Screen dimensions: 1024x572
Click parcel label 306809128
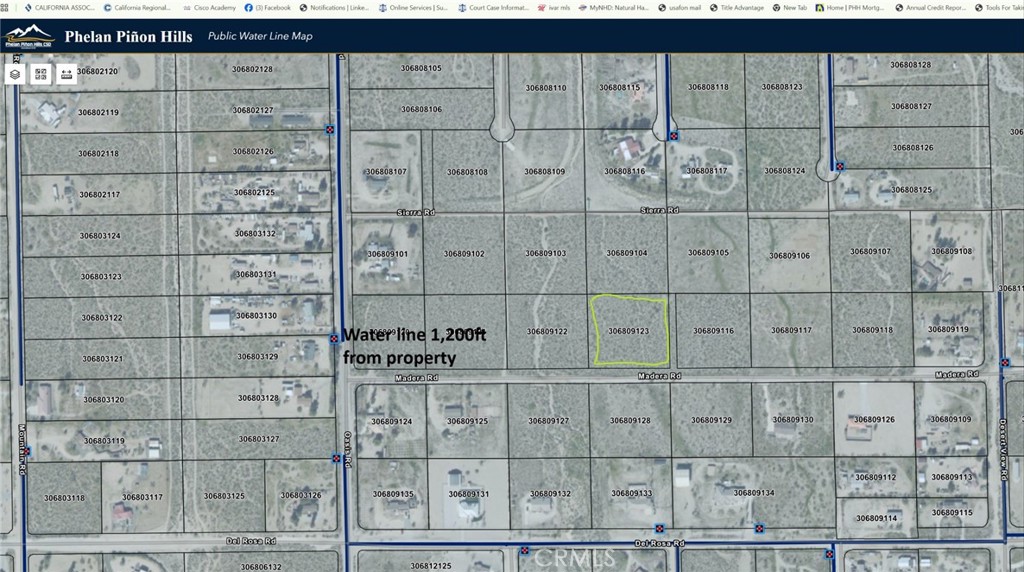pyautogui.click(x=630, y=421)
